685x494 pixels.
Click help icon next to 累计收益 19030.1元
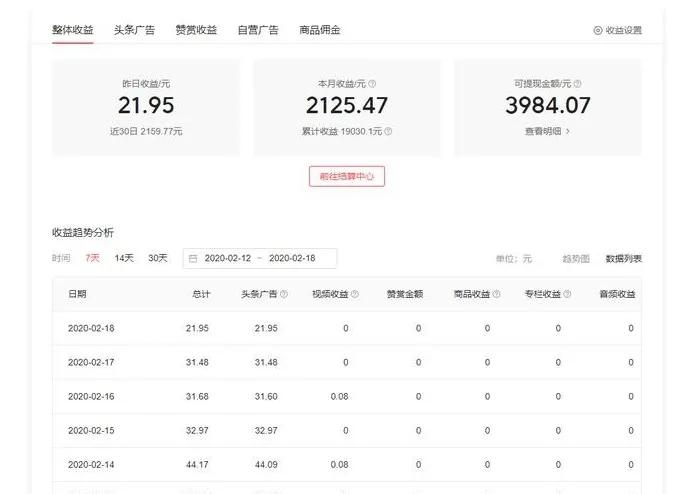[x=388, y=131]
